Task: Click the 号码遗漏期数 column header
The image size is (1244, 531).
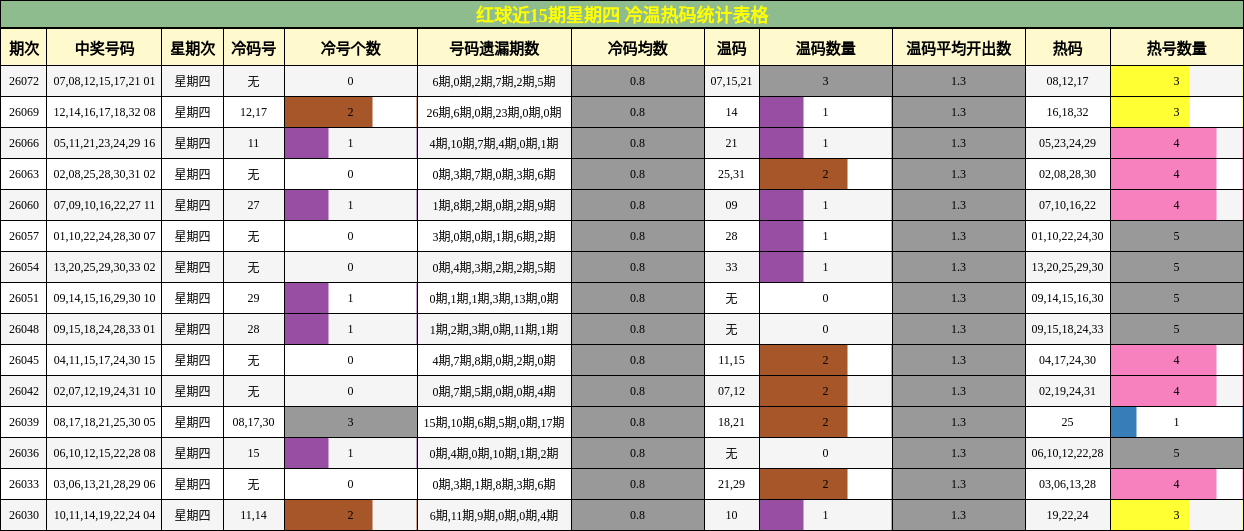Action: click(494, 48)
